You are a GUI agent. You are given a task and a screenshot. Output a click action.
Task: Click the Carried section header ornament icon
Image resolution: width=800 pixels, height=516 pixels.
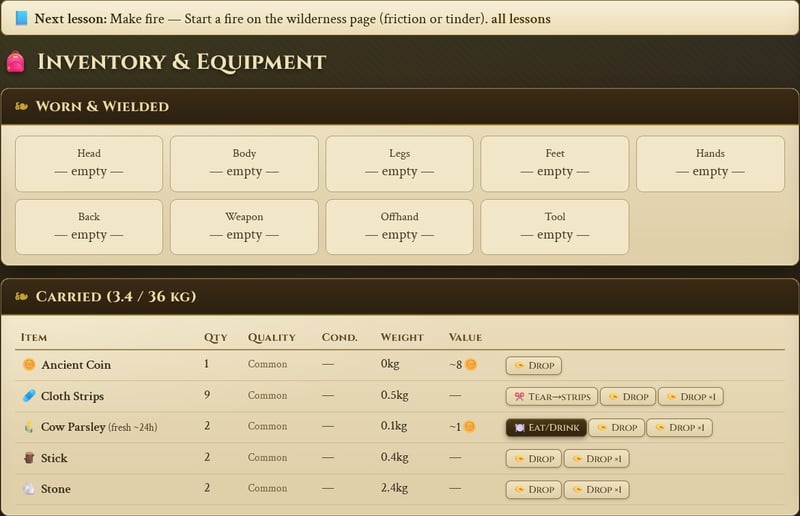tap(21, 297)
